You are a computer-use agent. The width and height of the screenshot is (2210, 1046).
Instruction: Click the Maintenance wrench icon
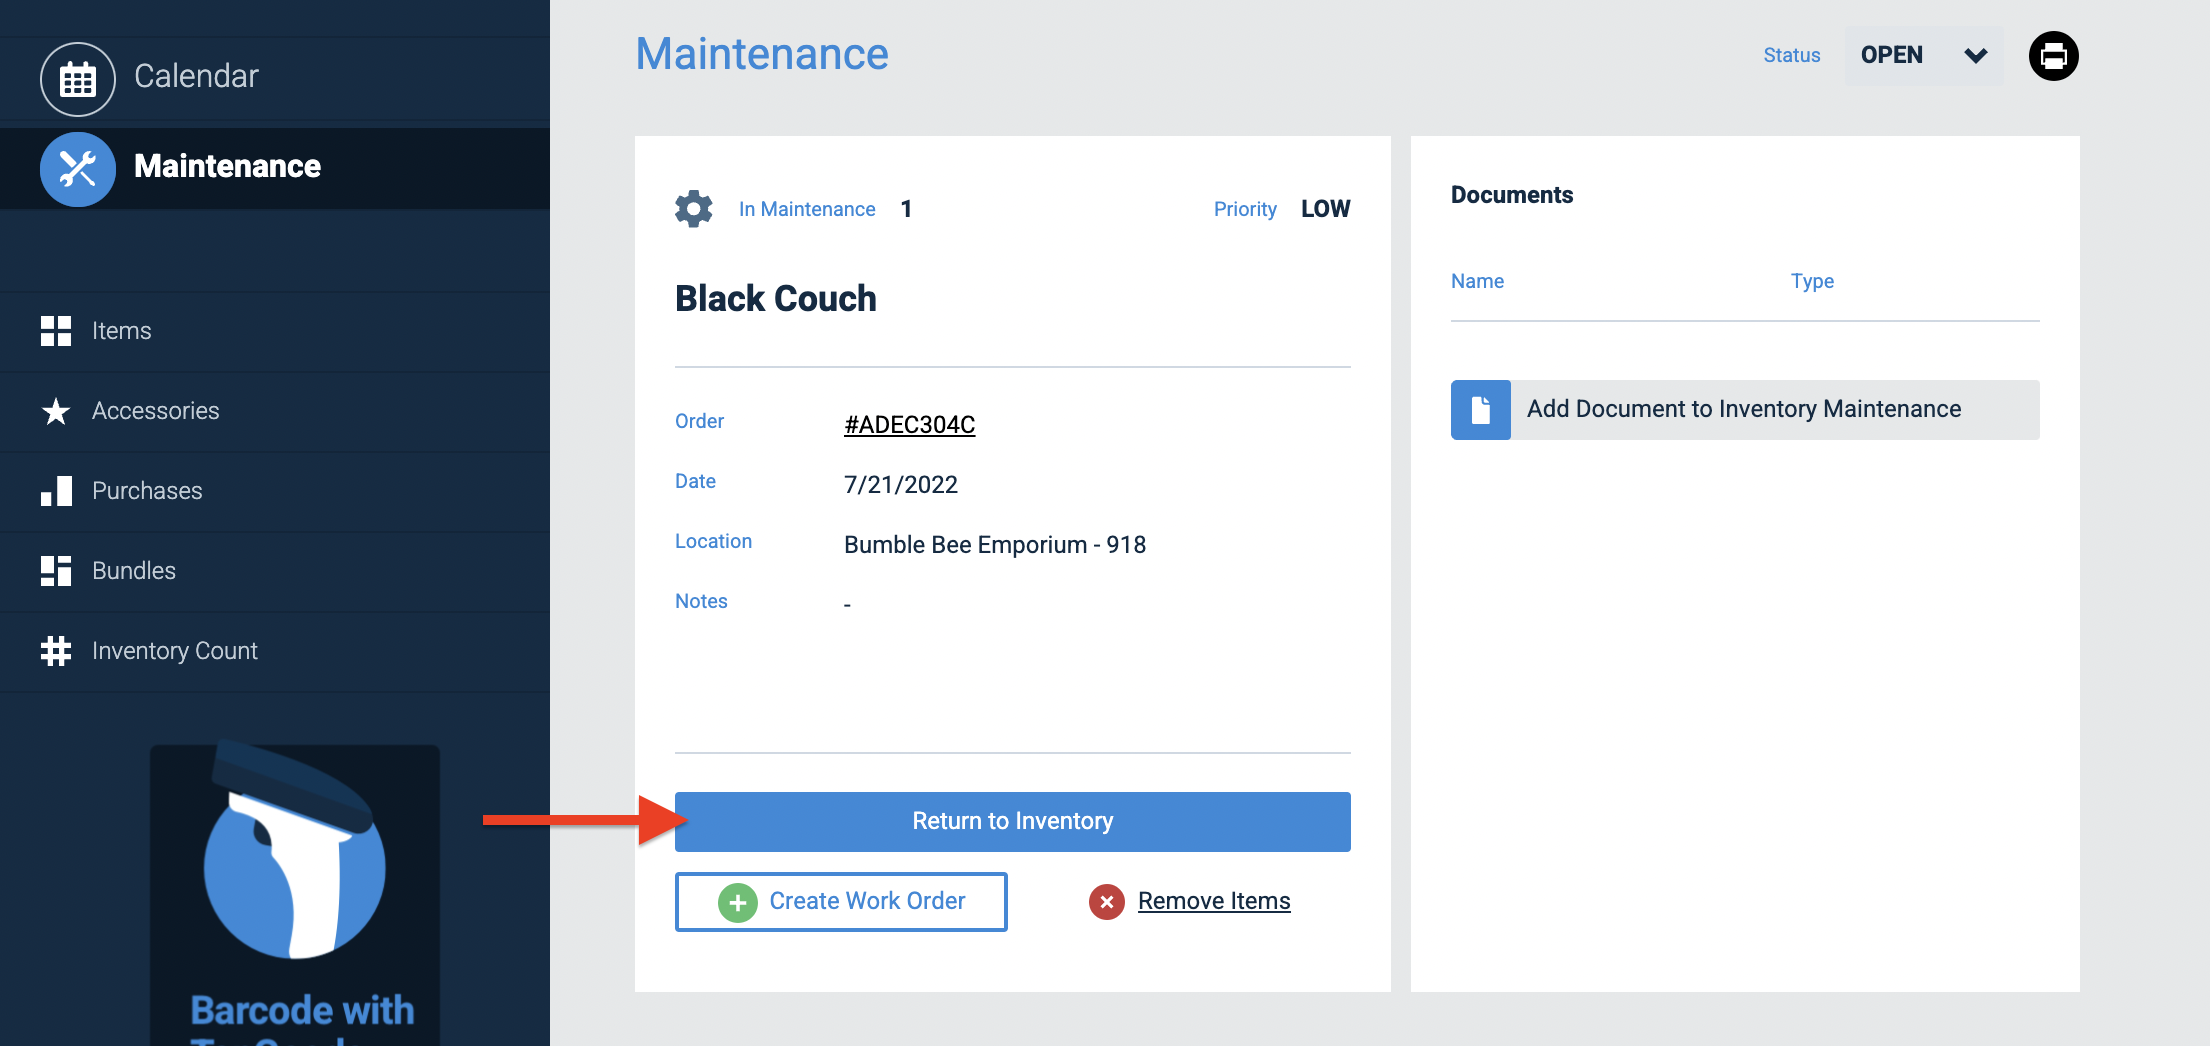click(77, 168)
